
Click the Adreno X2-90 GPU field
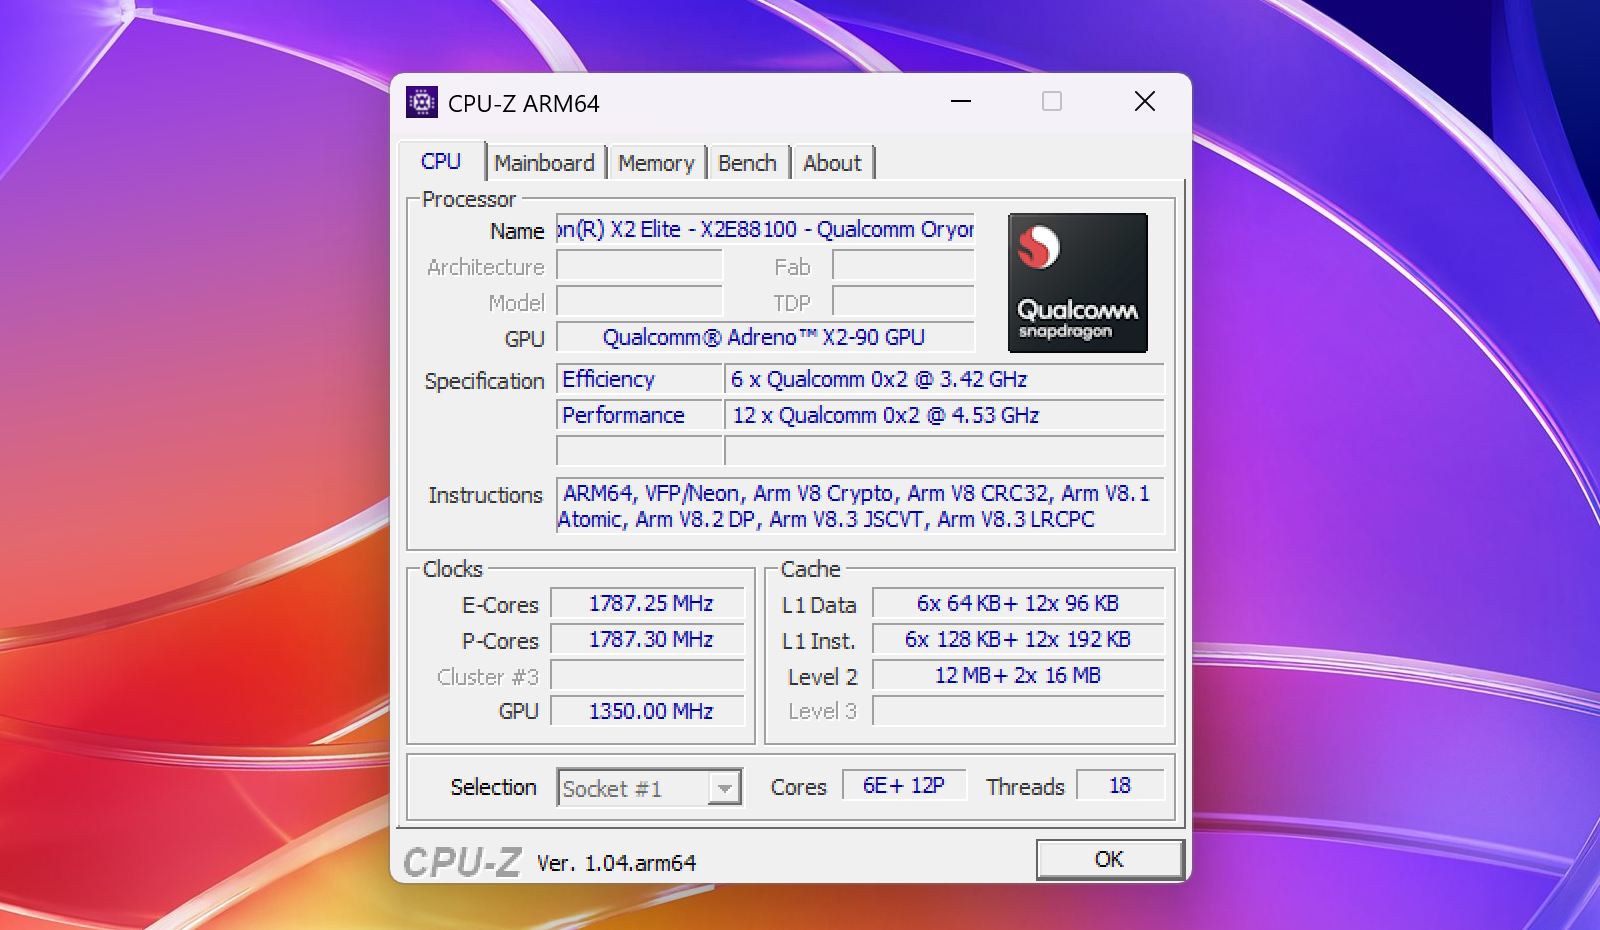(765, 337)
